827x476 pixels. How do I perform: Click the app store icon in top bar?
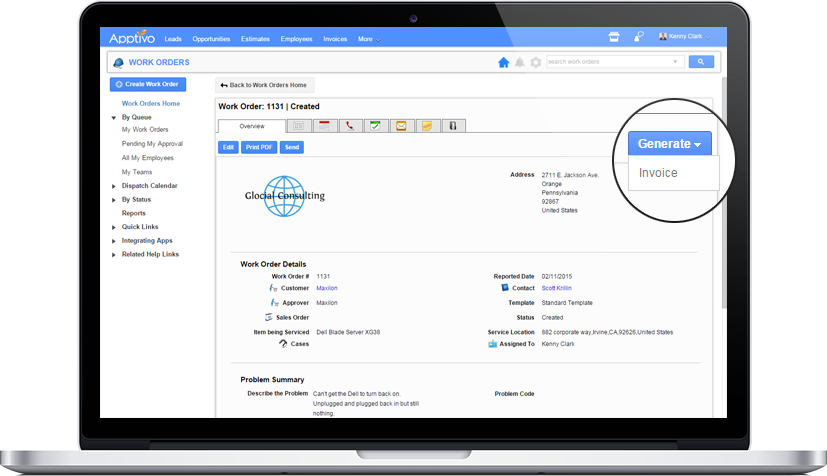pyautogui.click(x=614, y=38)
